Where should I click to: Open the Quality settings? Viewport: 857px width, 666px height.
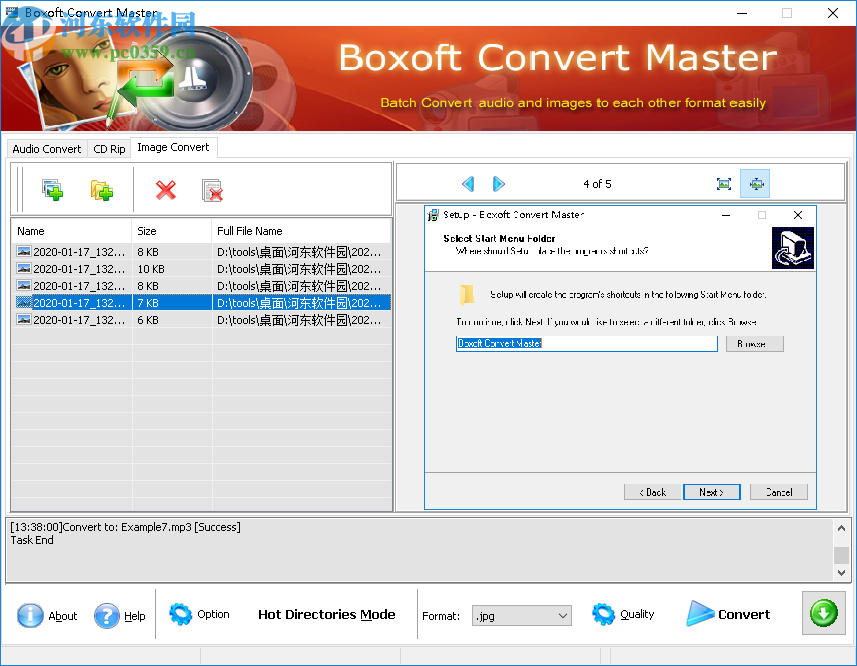pos(623,615)
